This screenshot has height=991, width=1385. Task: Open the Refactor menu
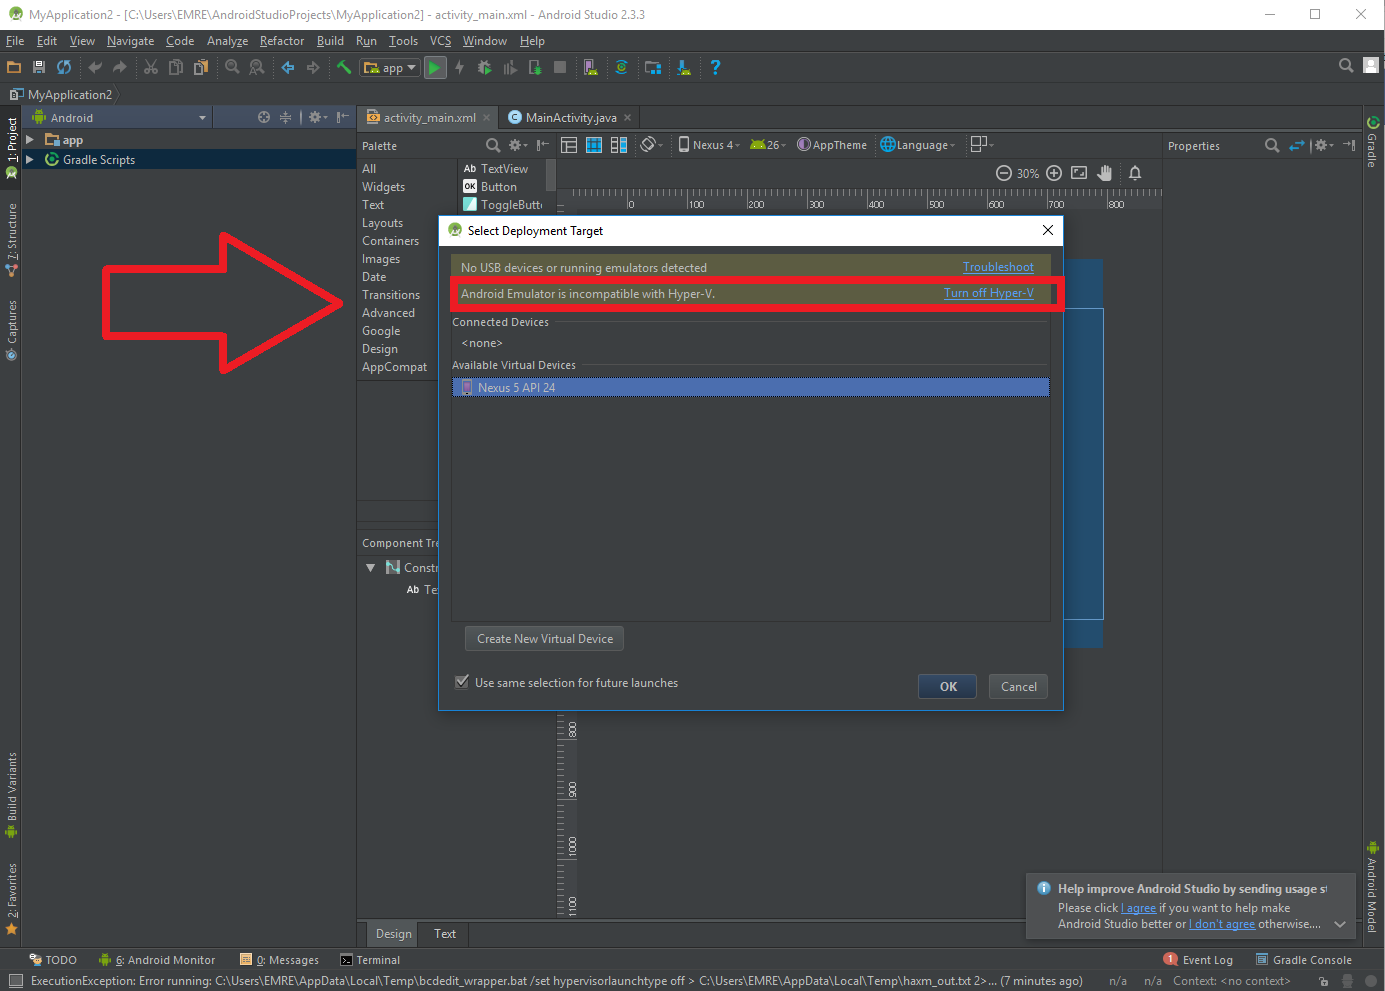(x=282, y=41)
